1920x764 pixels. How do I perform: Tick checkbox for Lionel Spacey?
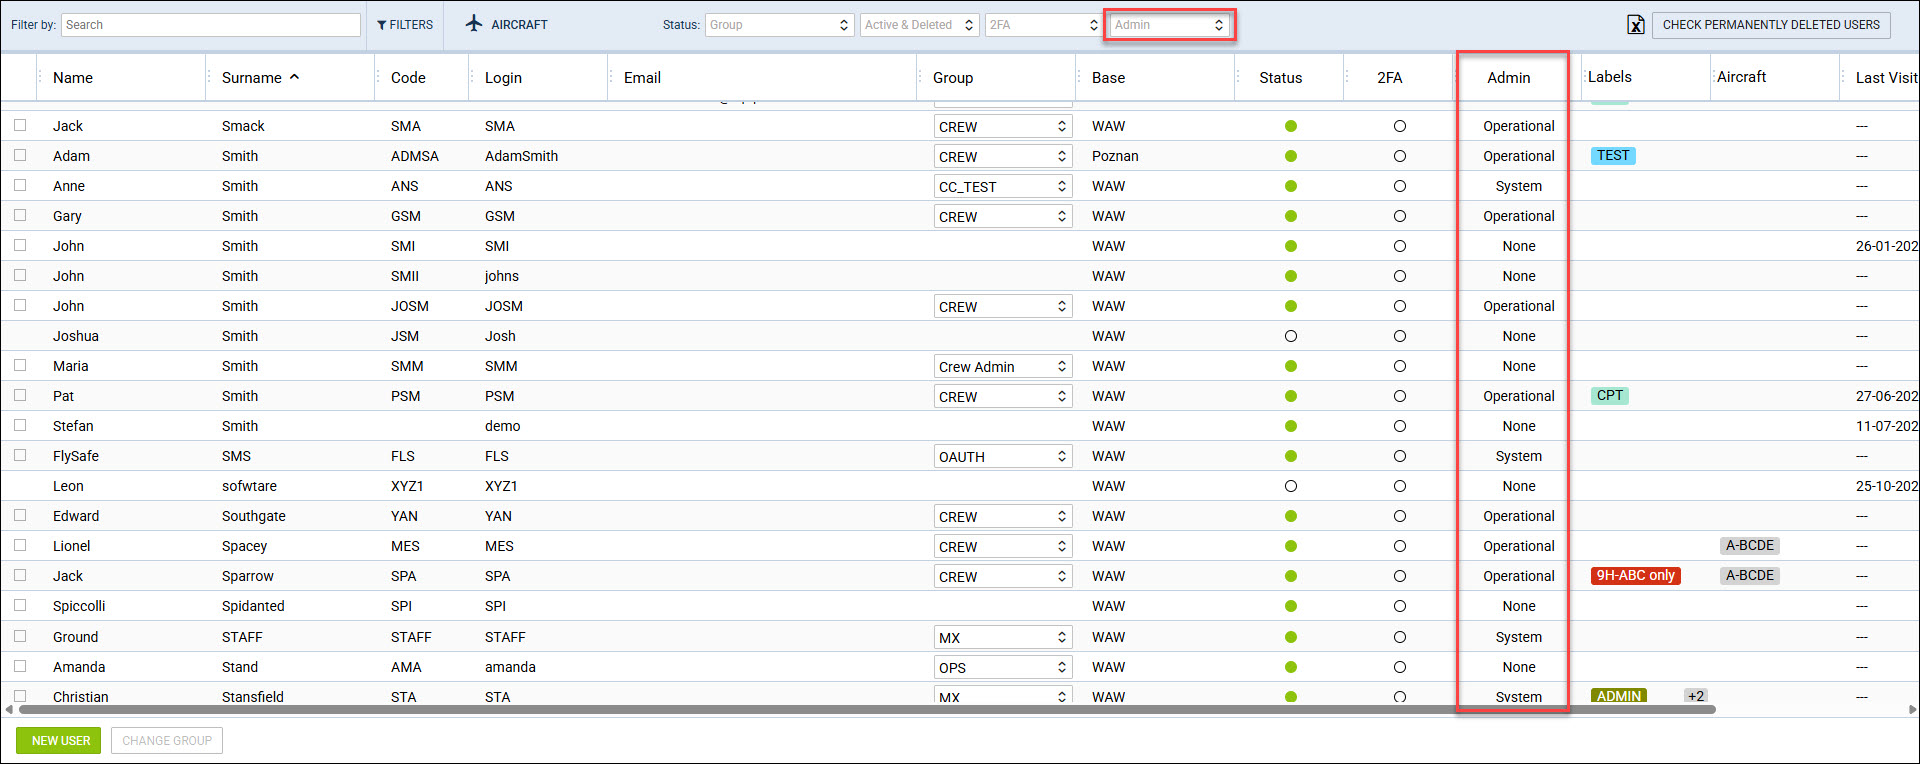tap(20, 545)
